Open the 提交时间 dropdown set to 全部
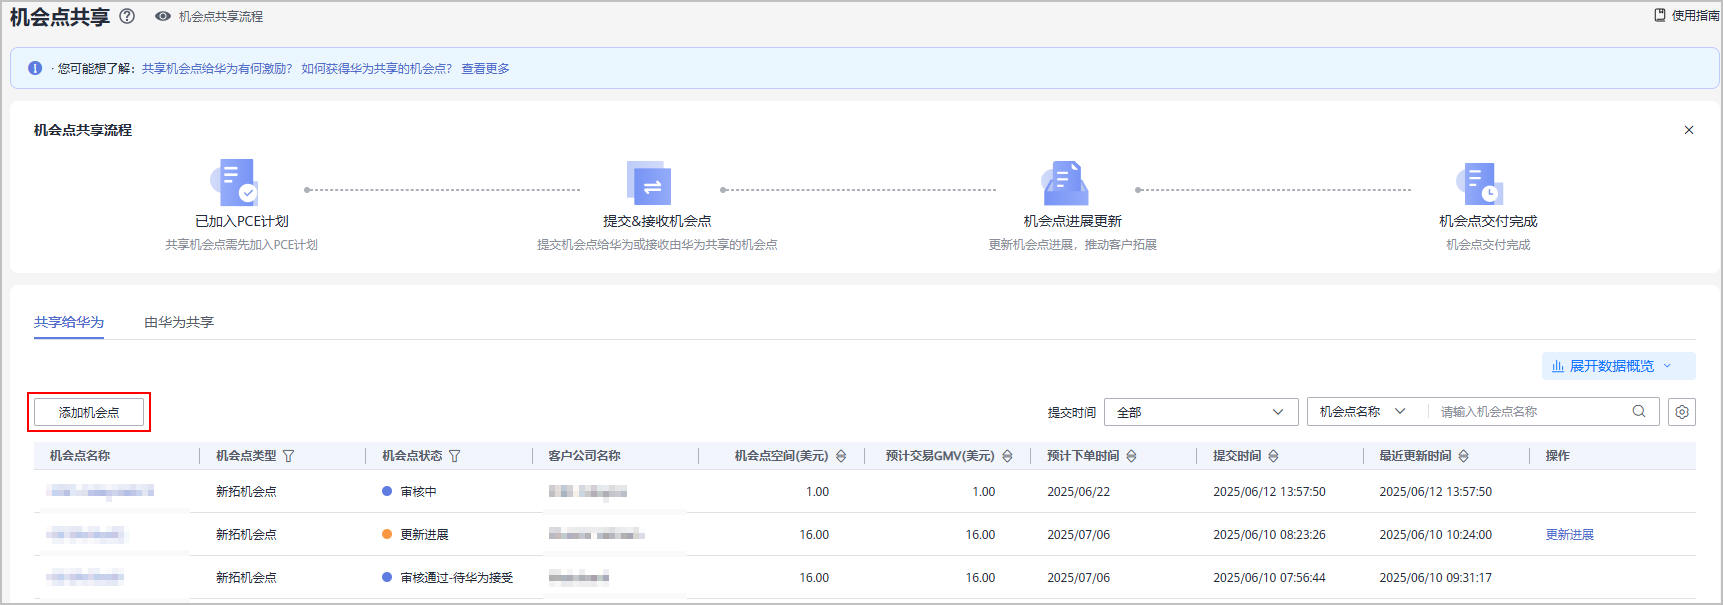The height and width of the screenshot is (605, 1723). [1200, 412]
